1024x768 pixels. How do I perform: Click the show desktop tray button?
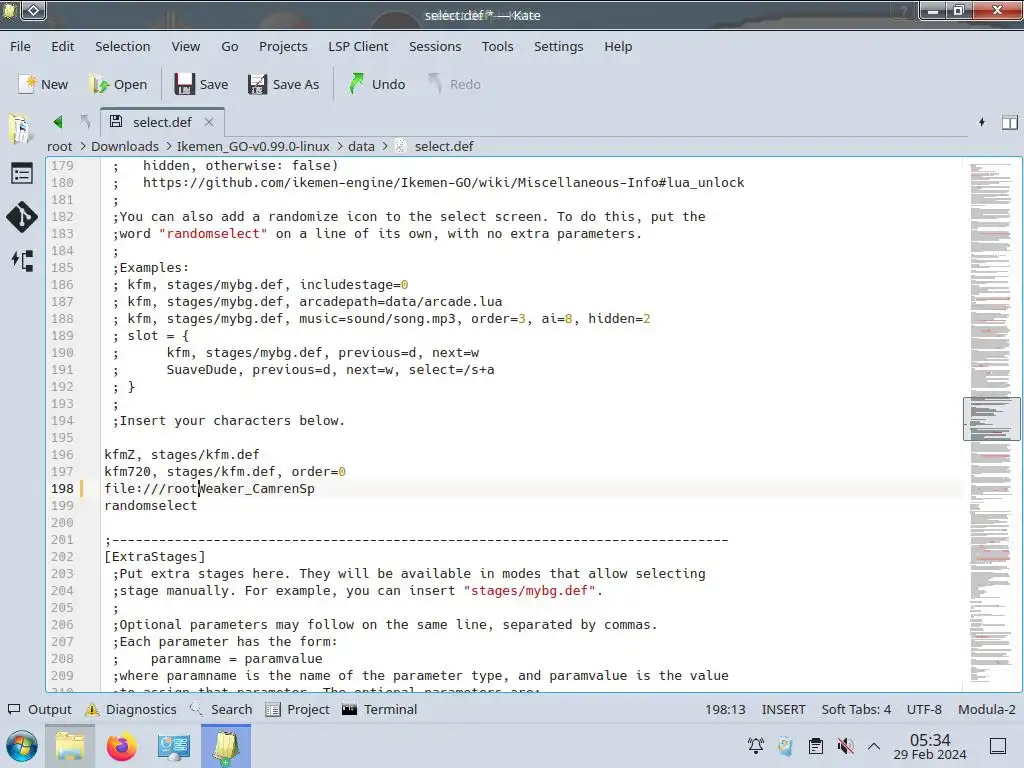(998, 746)
